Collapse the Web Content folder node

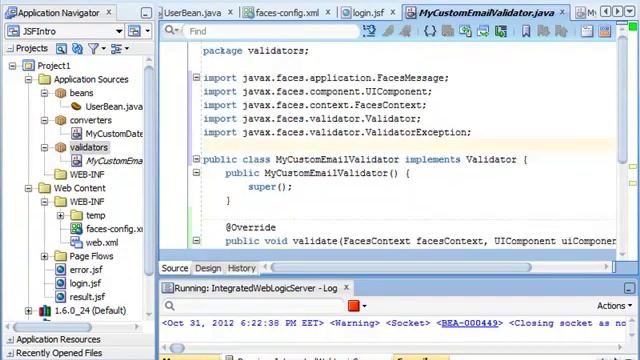[28, 188]
